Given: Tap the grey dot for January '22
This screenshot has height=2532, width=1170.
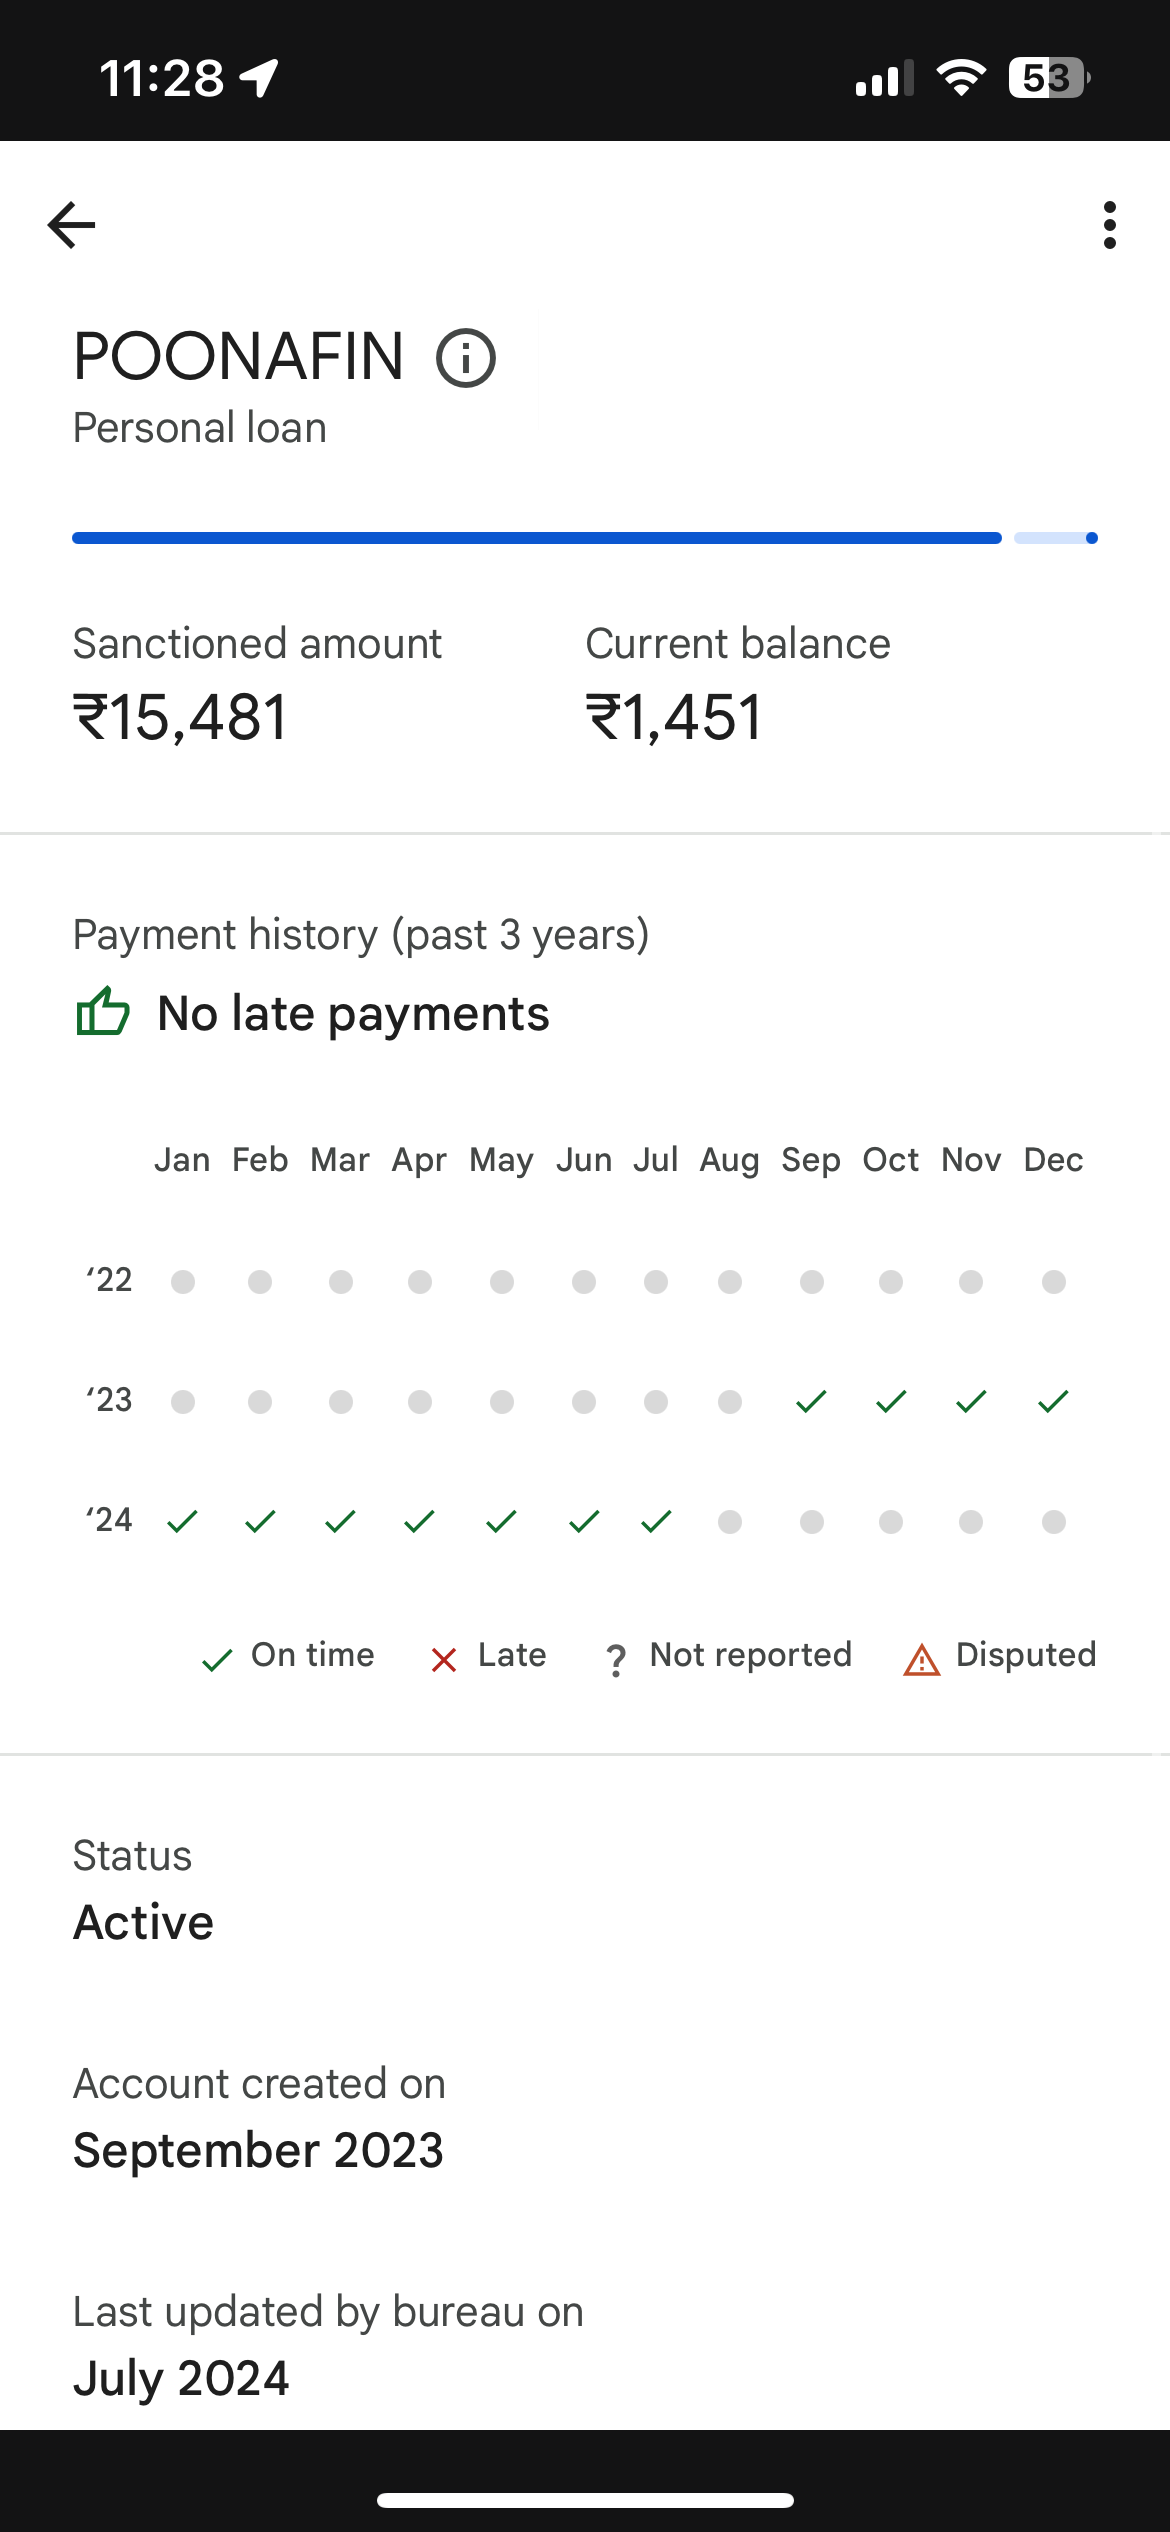Looking at the screenshot, I should pos(182,1282).
